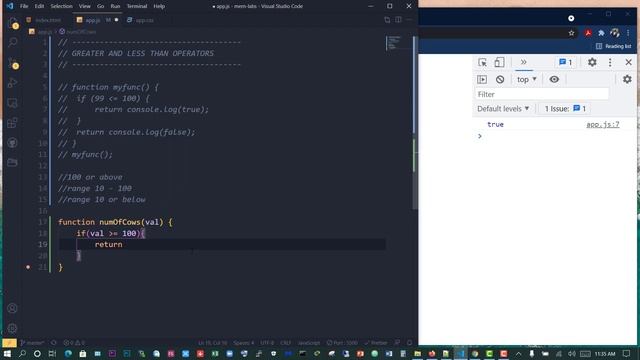Screen dimensions: 640x360
Task: Open the View menu
Action: tap(84, 6)
